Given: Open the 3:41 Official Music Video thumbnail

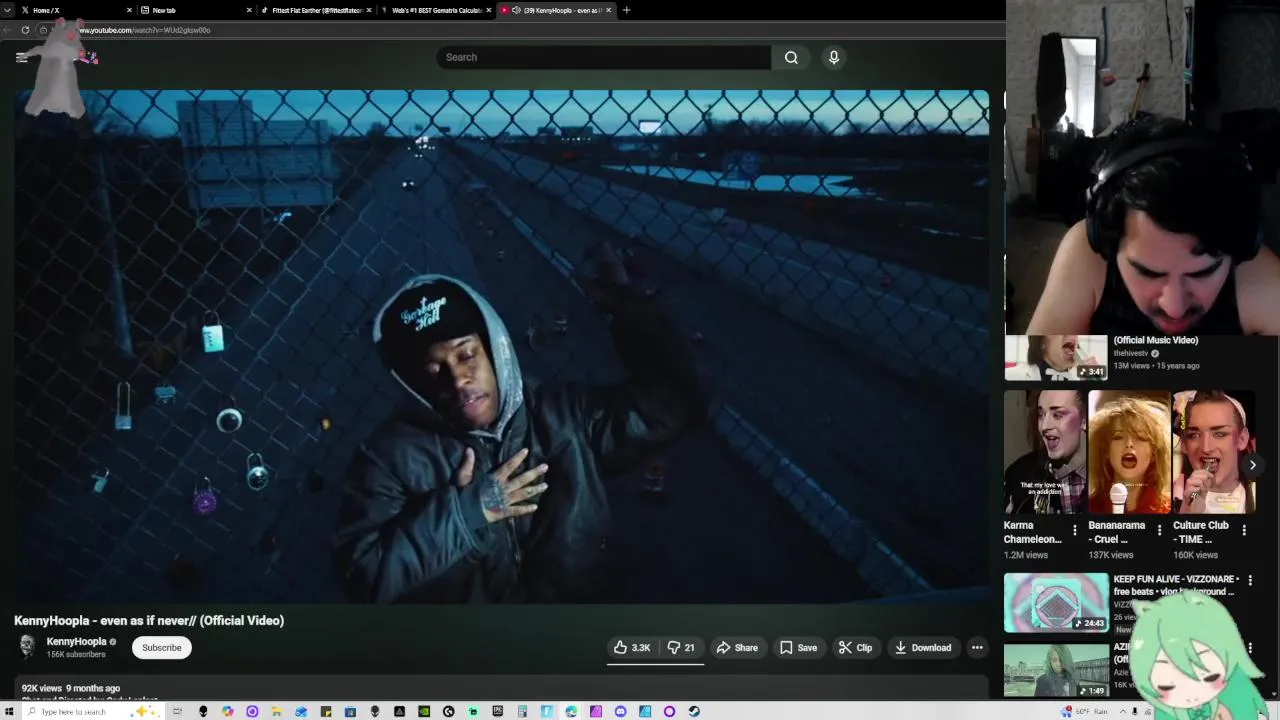Looking at the screenshot, I should click(x=1056, y=358).
